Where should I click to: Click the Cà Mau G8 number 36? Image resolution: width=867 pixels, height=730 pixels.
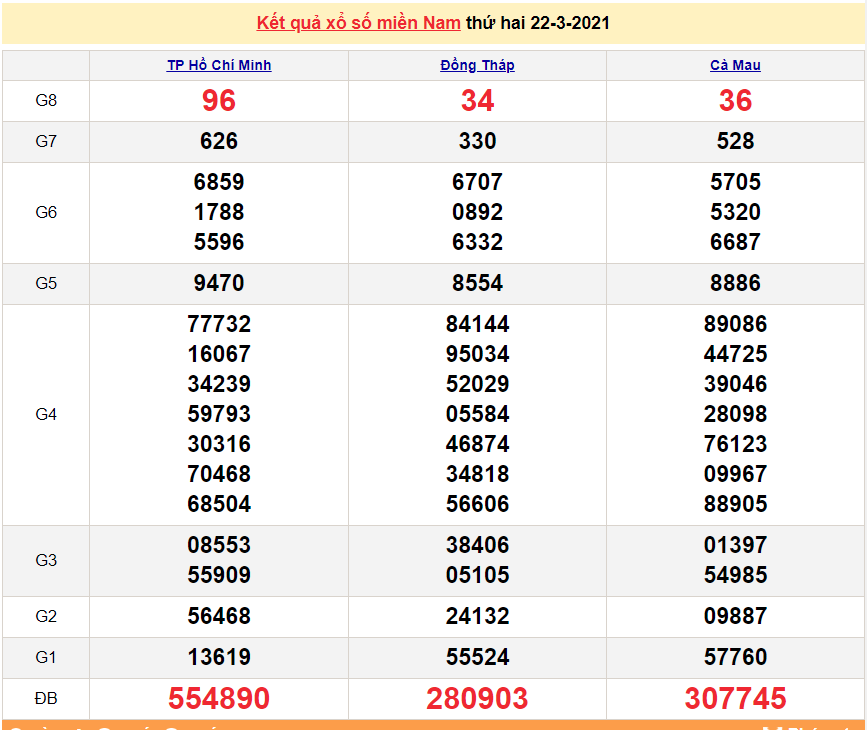coord(735,101)
